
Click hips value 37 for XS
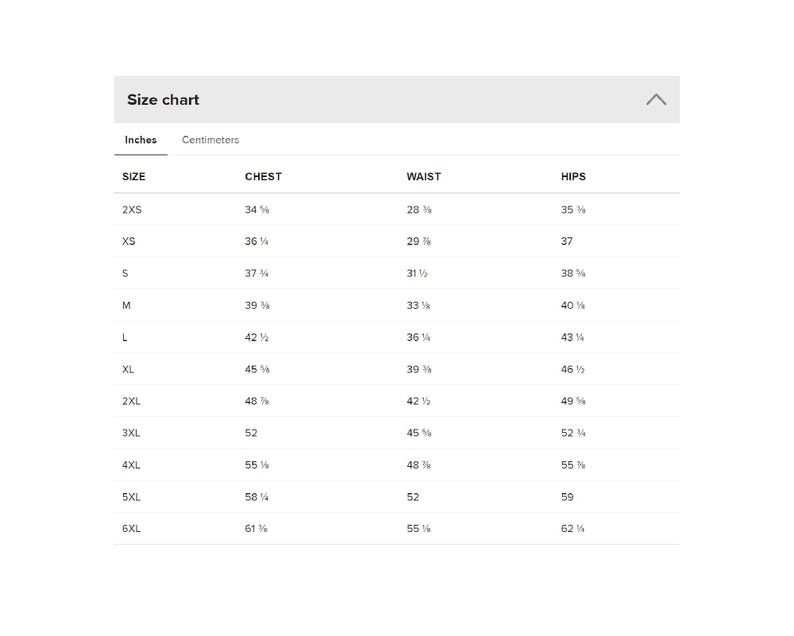click(x=567, y=242)
